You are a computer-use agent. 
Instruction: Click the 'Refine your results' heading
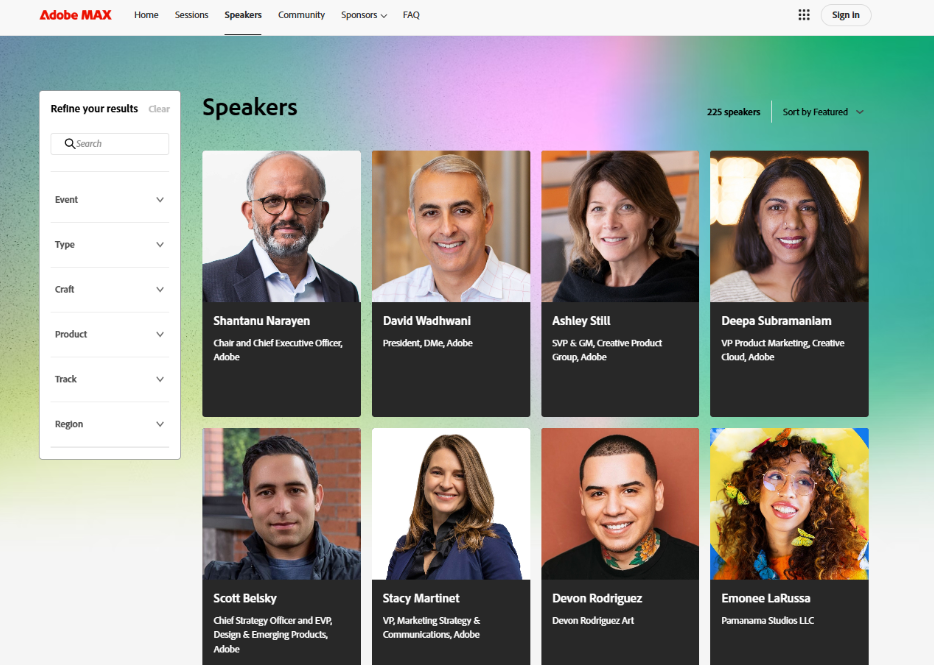click(x=94, y=109)
